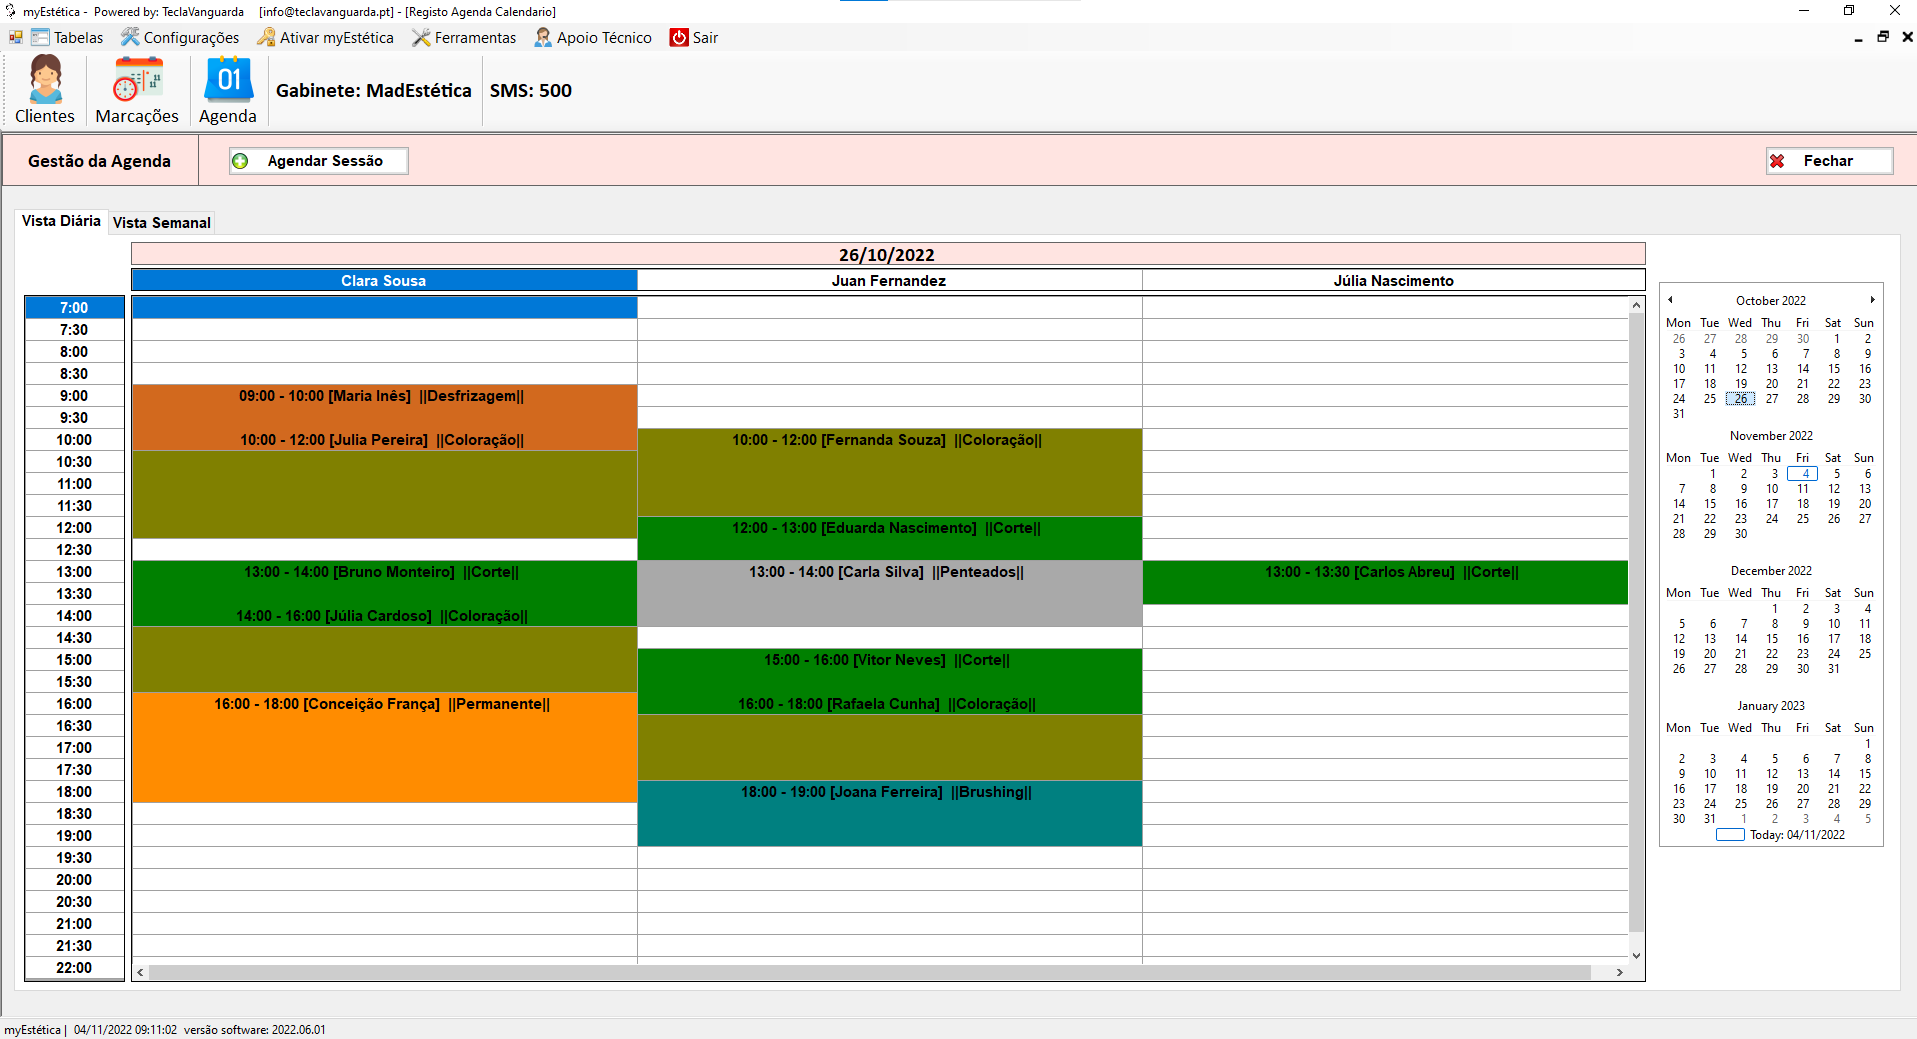The image size is (1917, 1039).
Task: Open the Clientes icon
Action: click(x=45, y=80)
